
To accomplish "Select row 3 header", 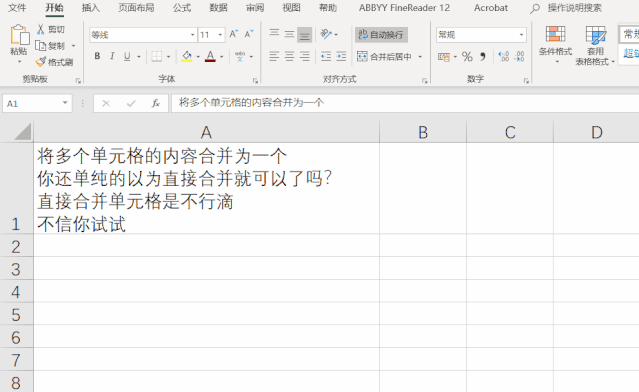I will point(16,269).
